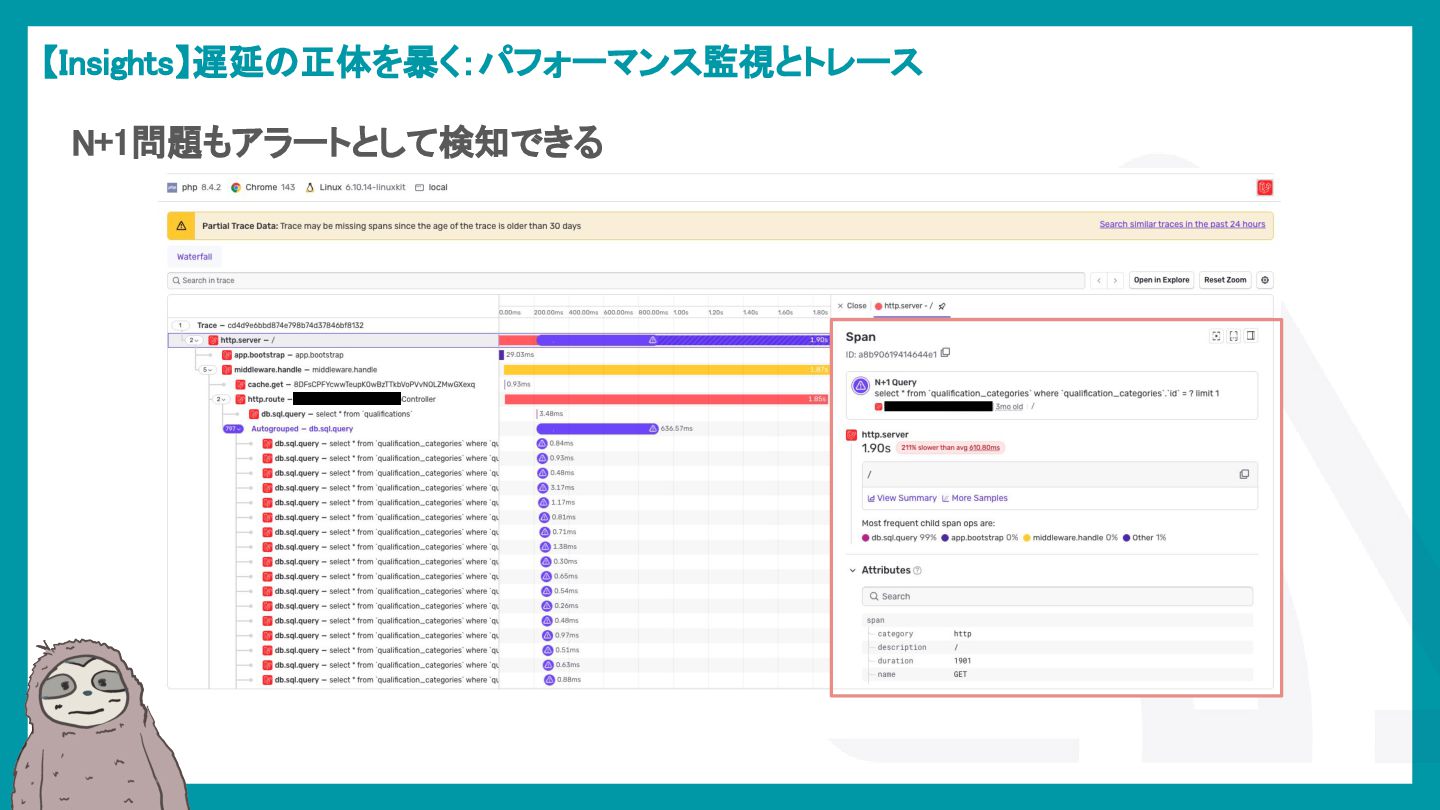
Task: Collapse the 797 autogrouped db.sql.query spans
Action: click(232, 428)
